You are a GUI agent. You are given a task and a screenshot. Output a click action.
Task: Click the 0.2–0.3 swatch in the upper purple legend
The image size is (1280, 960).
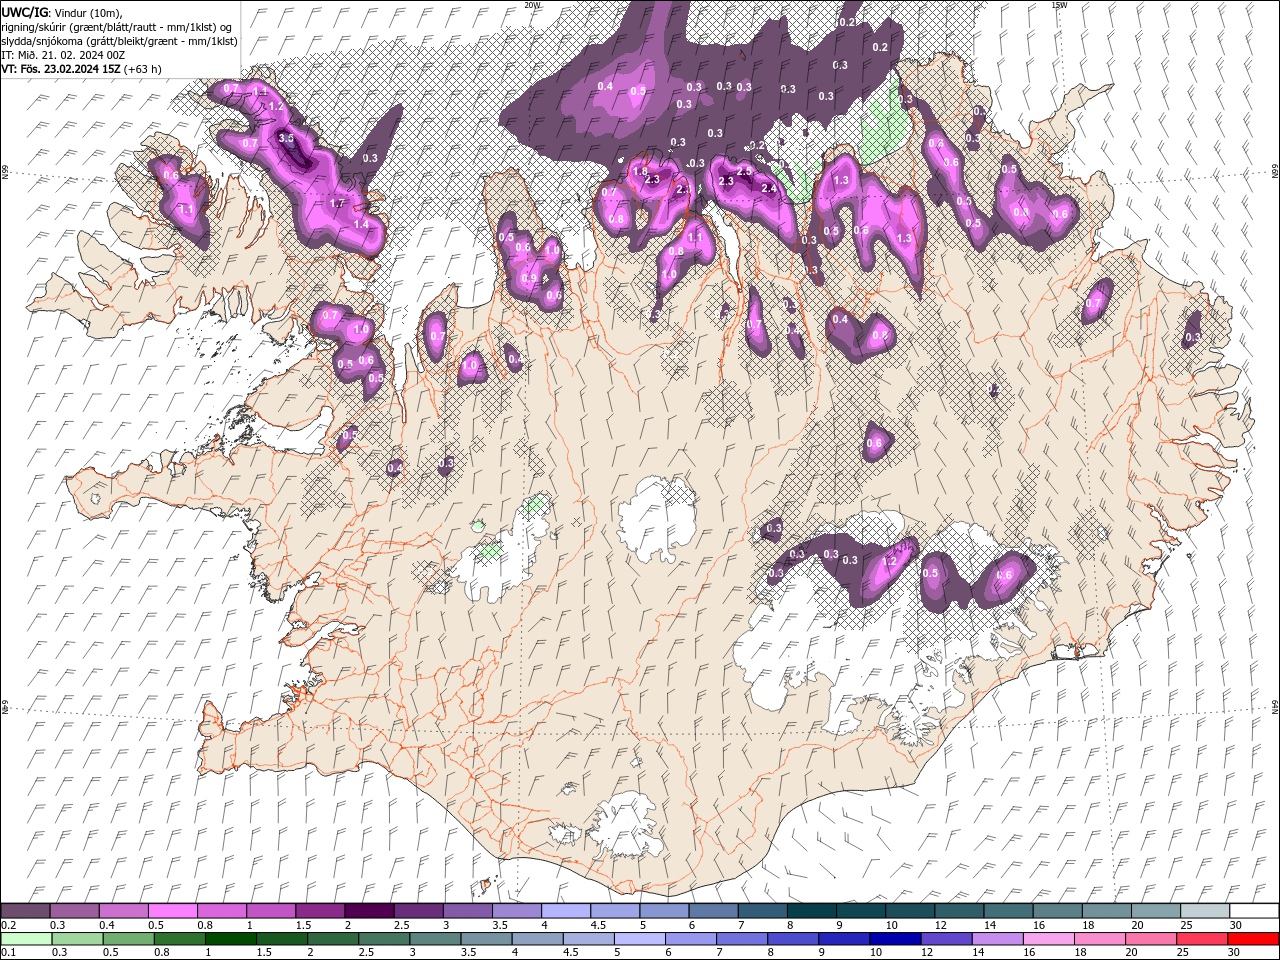[x=26, y=911]
